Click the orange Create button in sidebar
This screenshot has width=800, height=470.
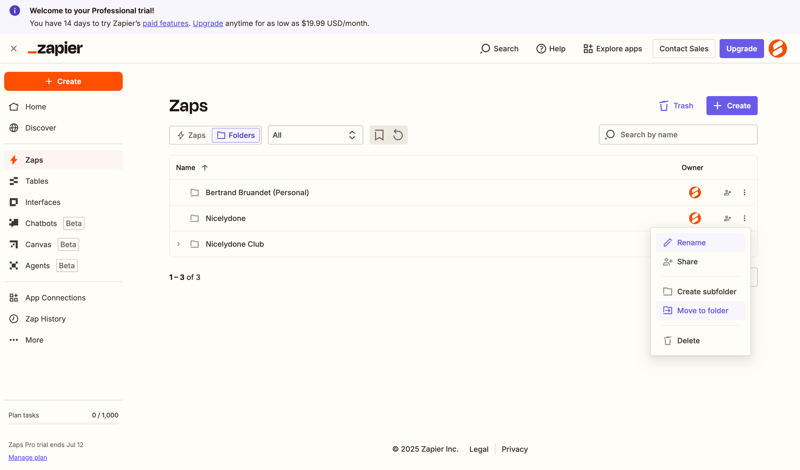(x=63, y=81)
